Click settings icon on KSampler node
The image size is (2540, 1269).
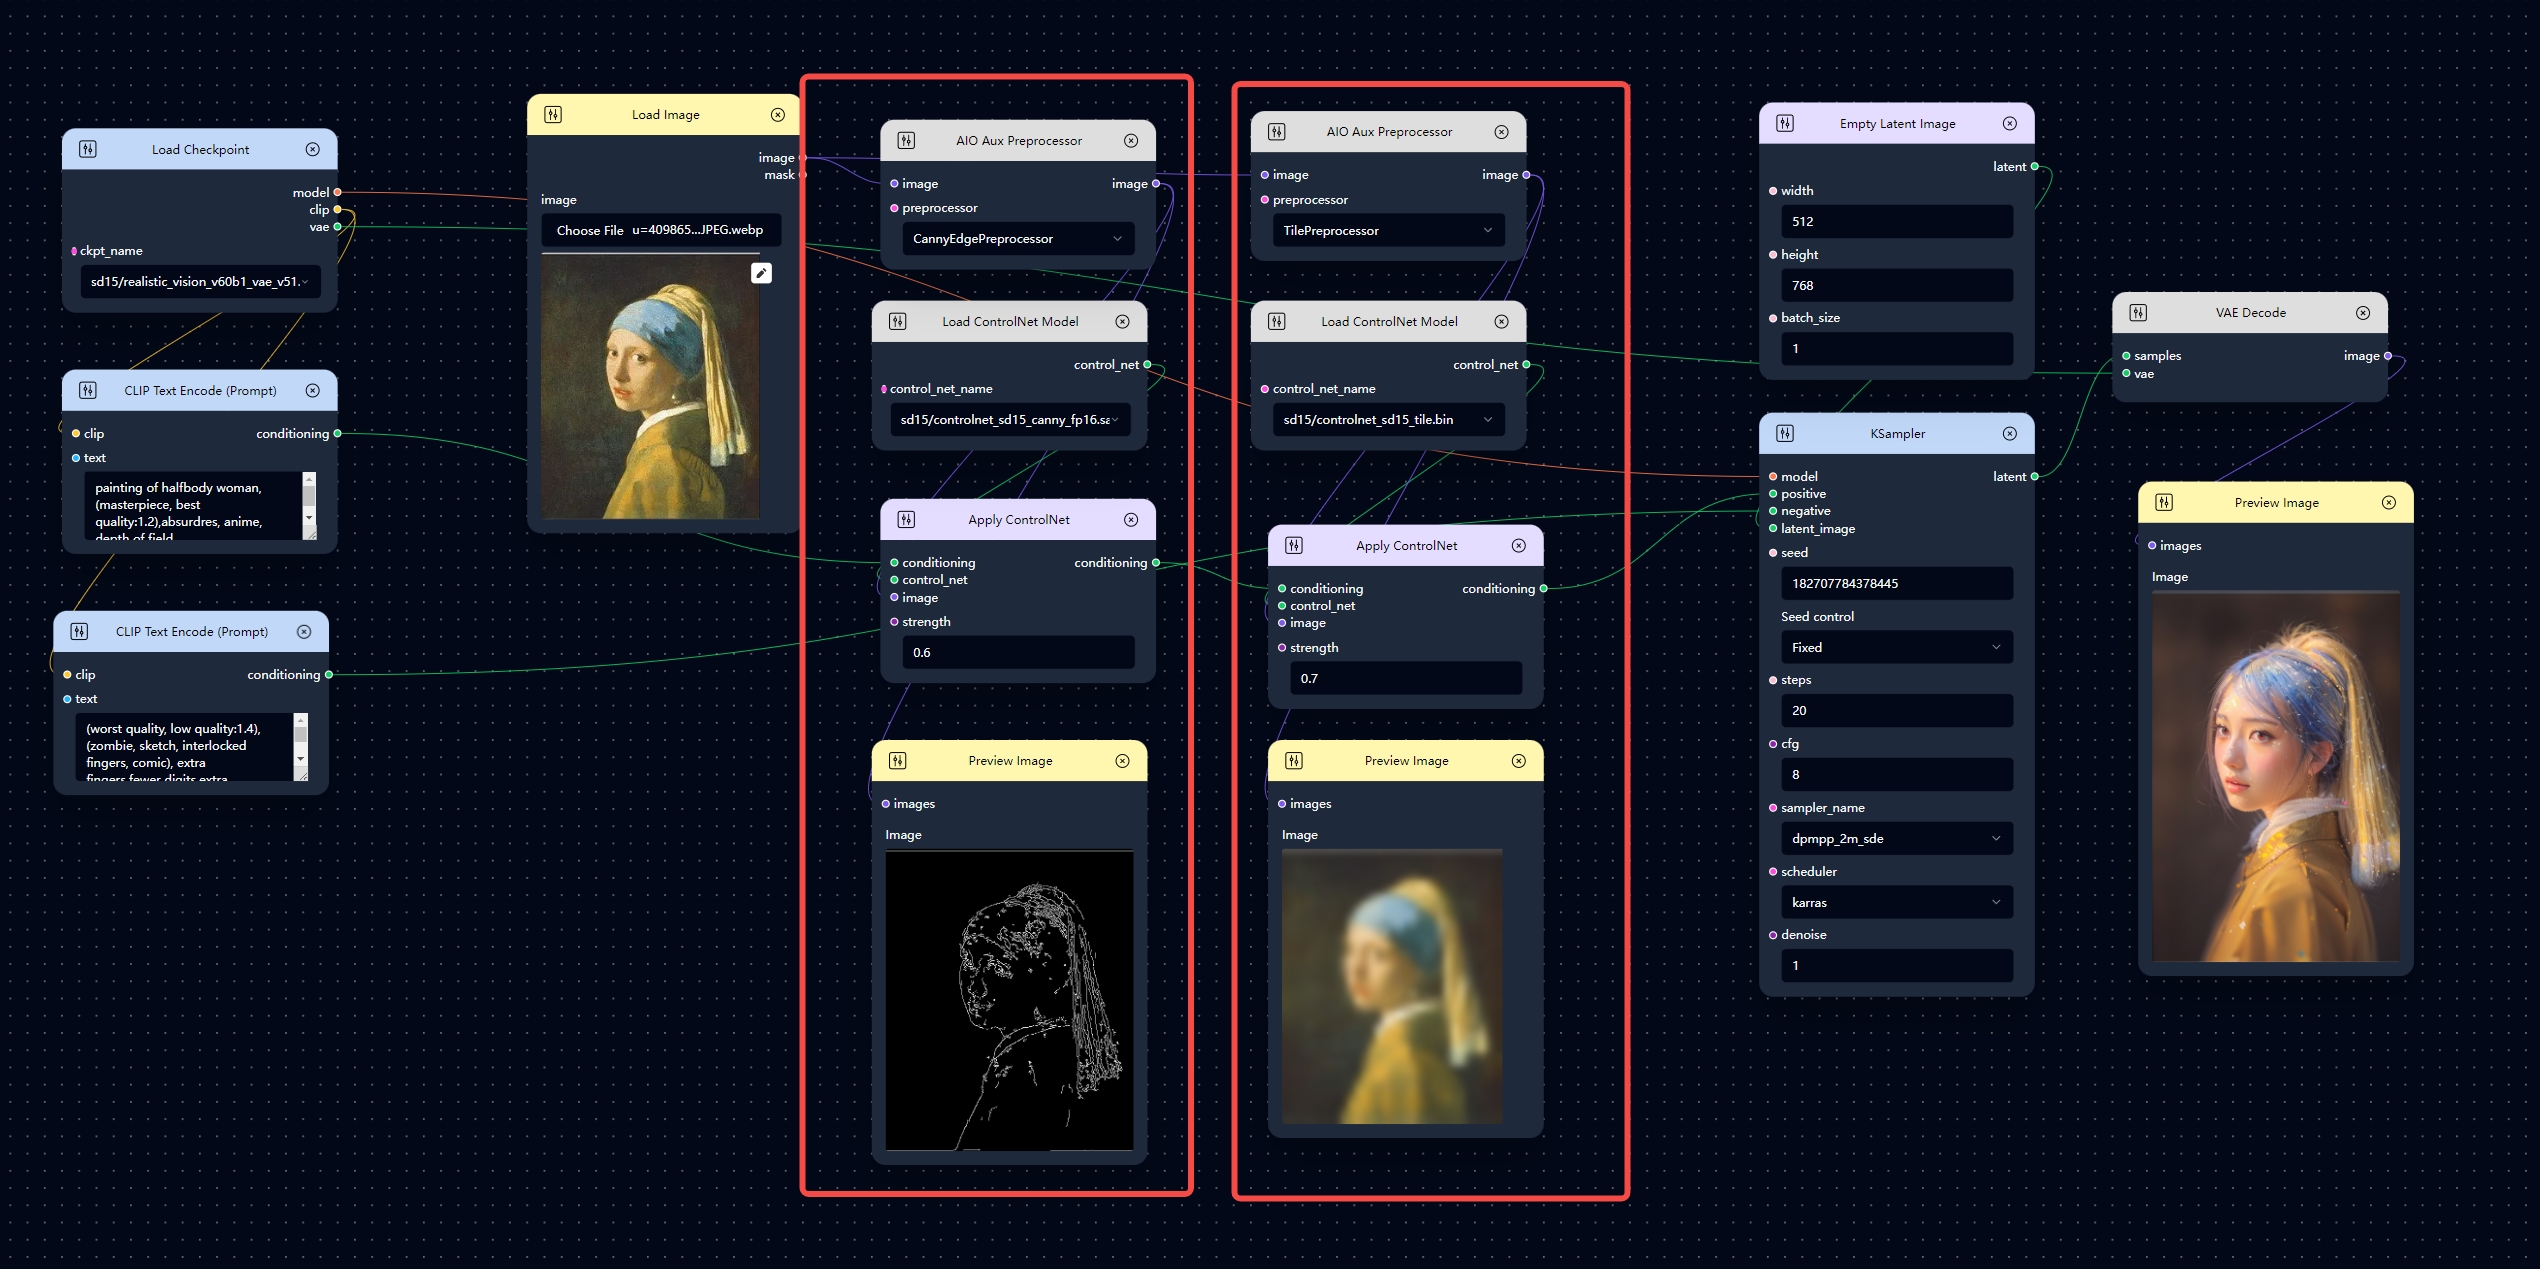1785,433
